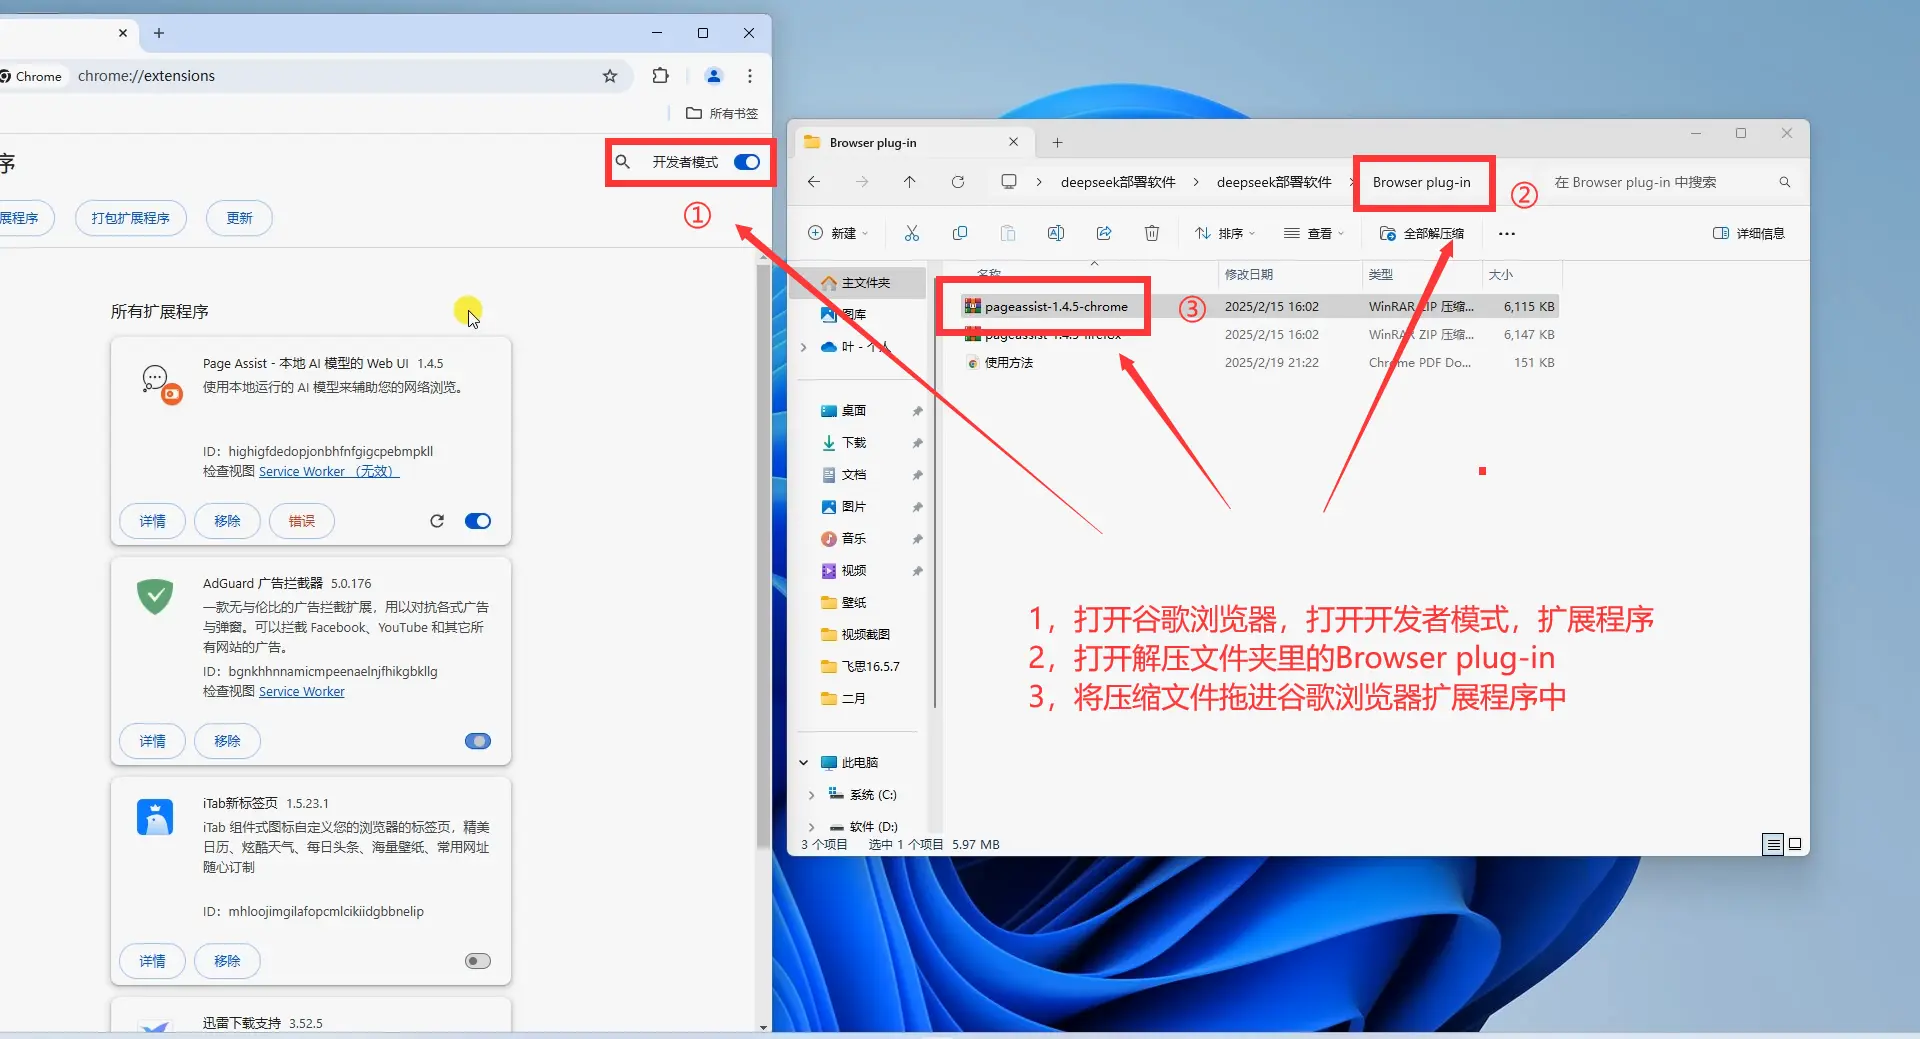Refresh the Explorer folder view
1920x1039 pixels.
[958, 182]
